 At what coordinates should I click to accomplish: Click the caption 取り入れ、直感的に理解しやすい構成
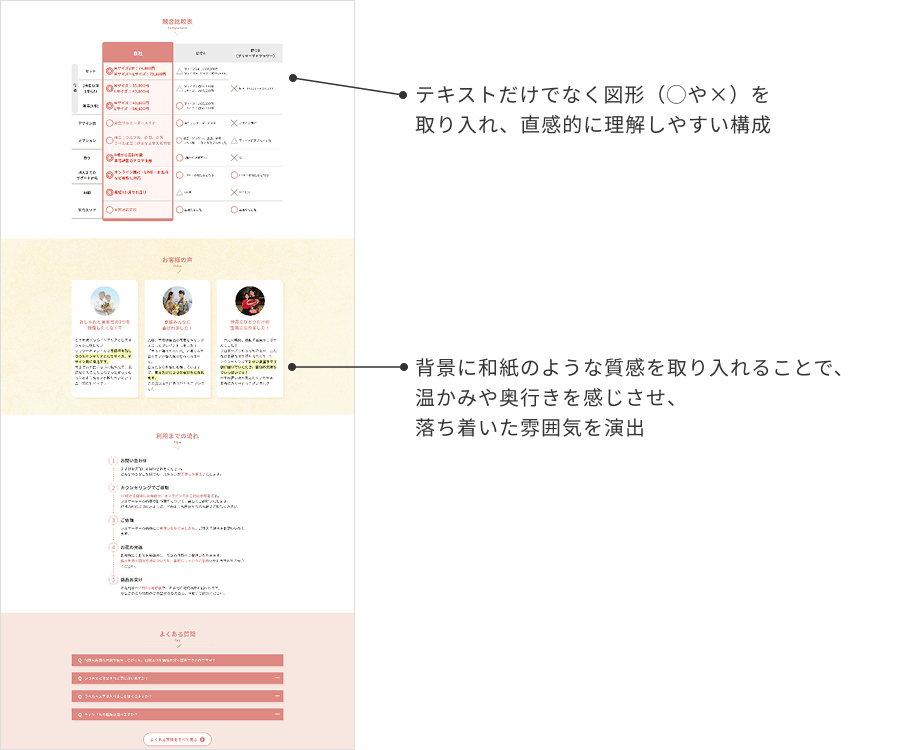[593, 125]
